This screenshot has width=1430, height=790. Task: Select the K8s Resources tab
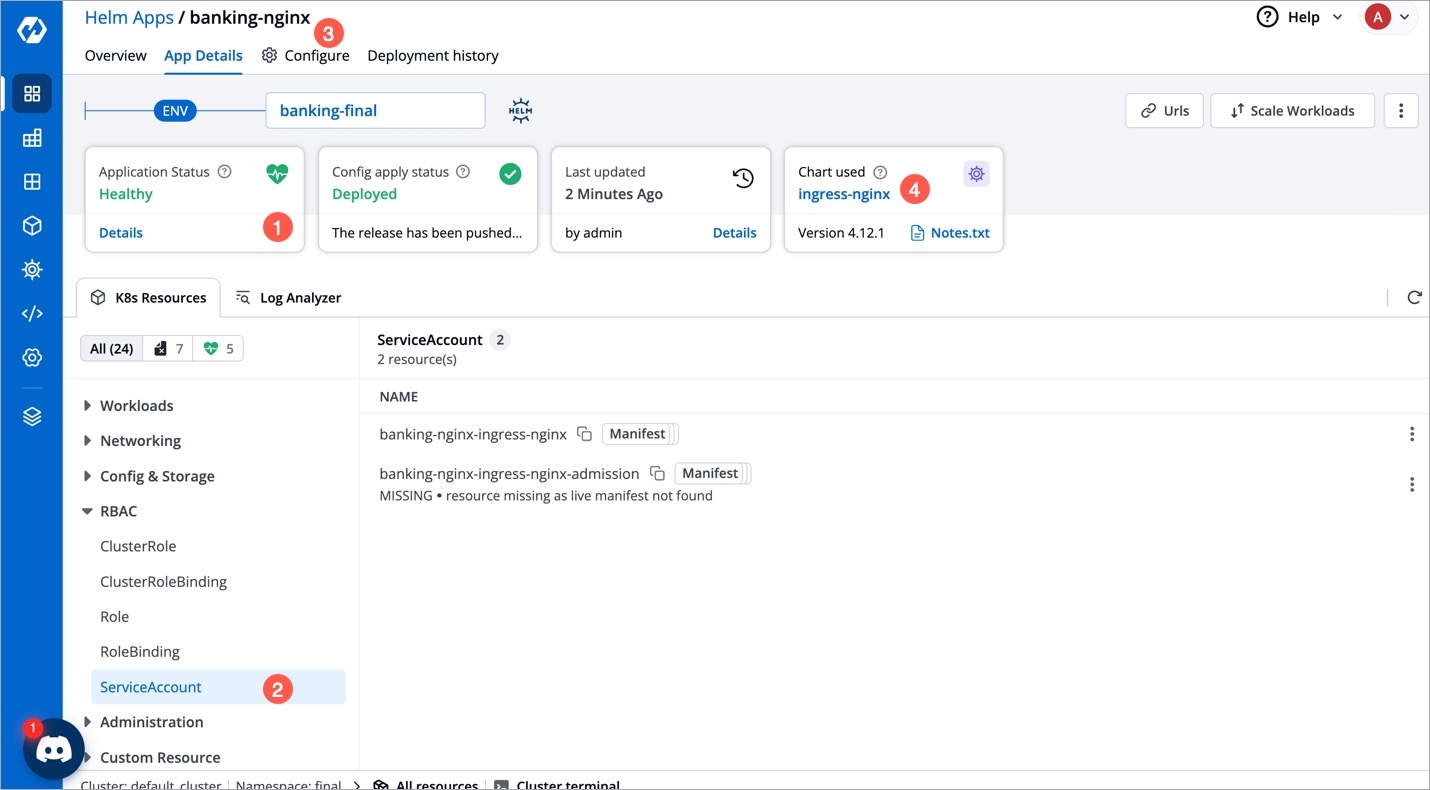coord(148,298)
